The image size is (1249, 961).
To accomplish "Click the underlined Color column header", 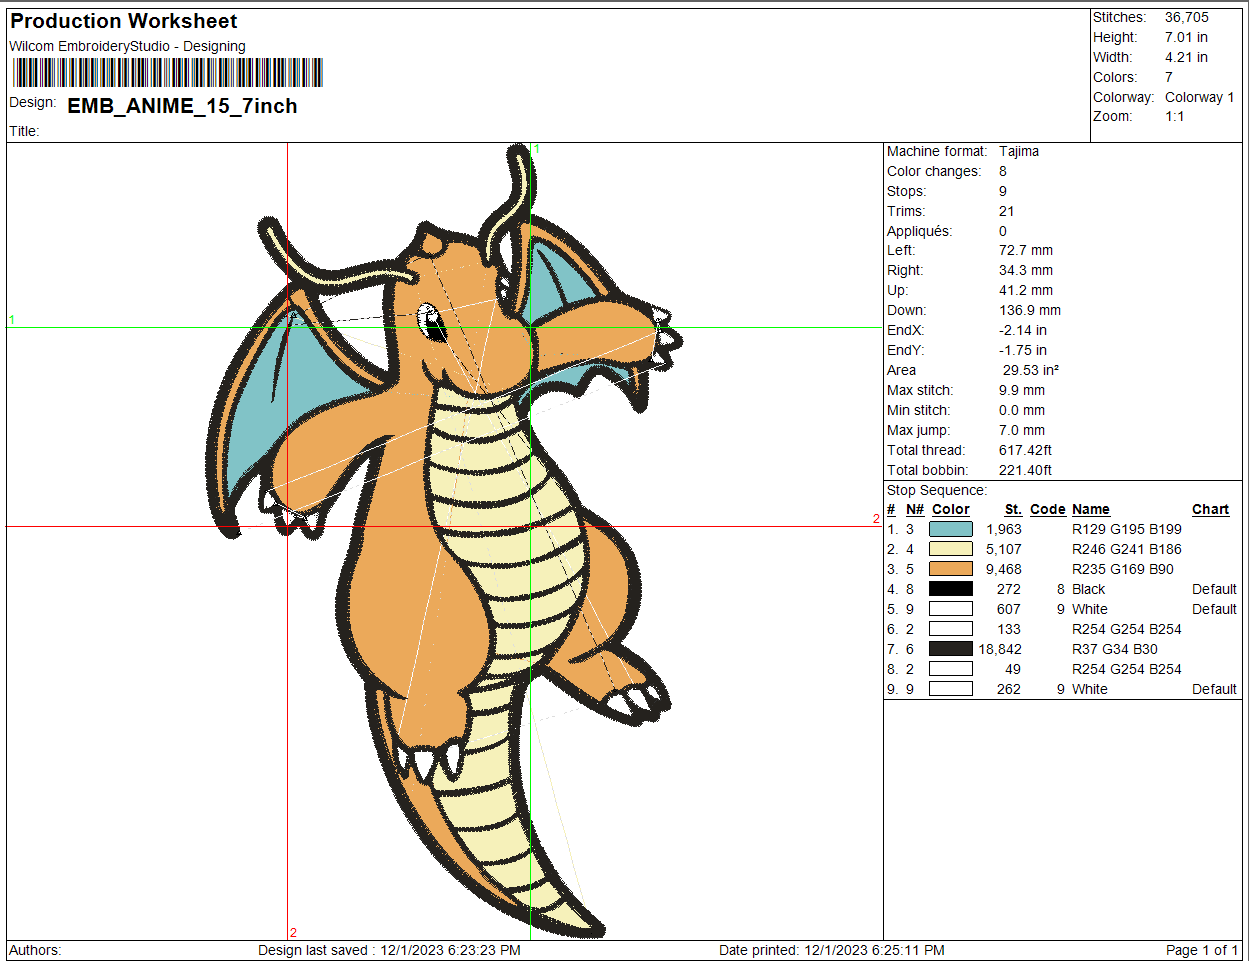I will click(950, 509).
